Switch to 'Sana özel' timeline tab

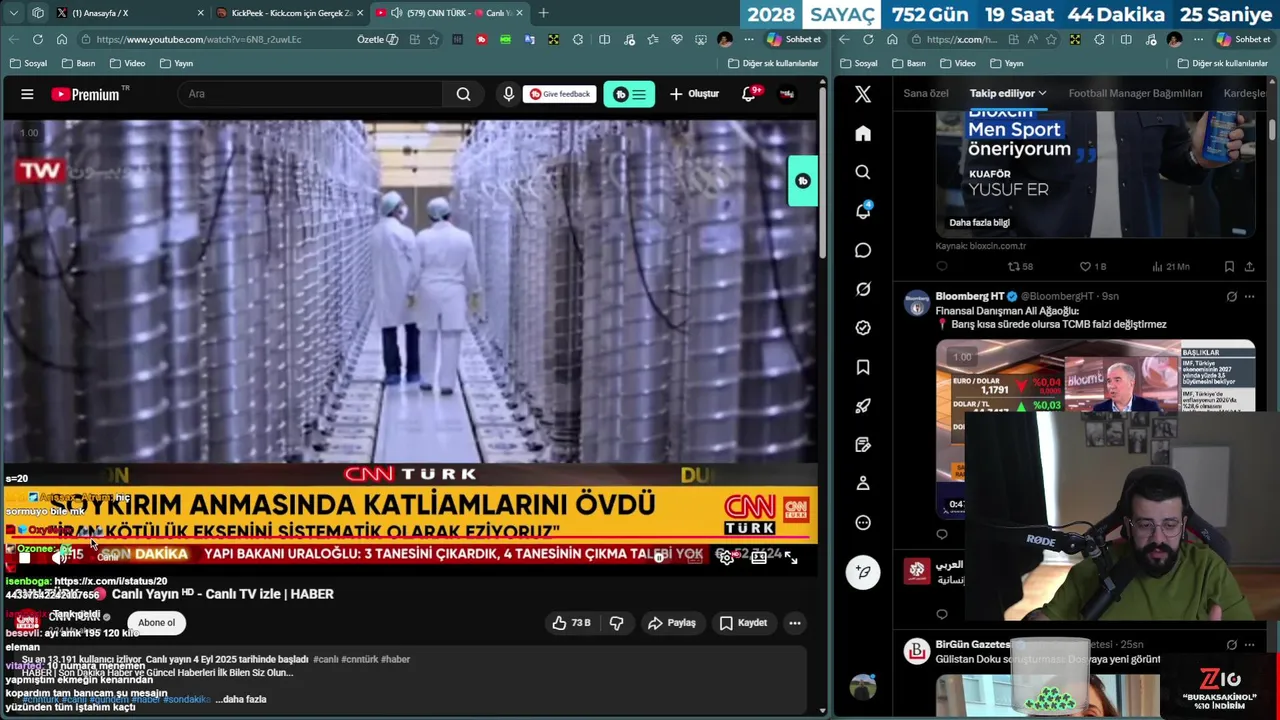[x=926, y=93]
